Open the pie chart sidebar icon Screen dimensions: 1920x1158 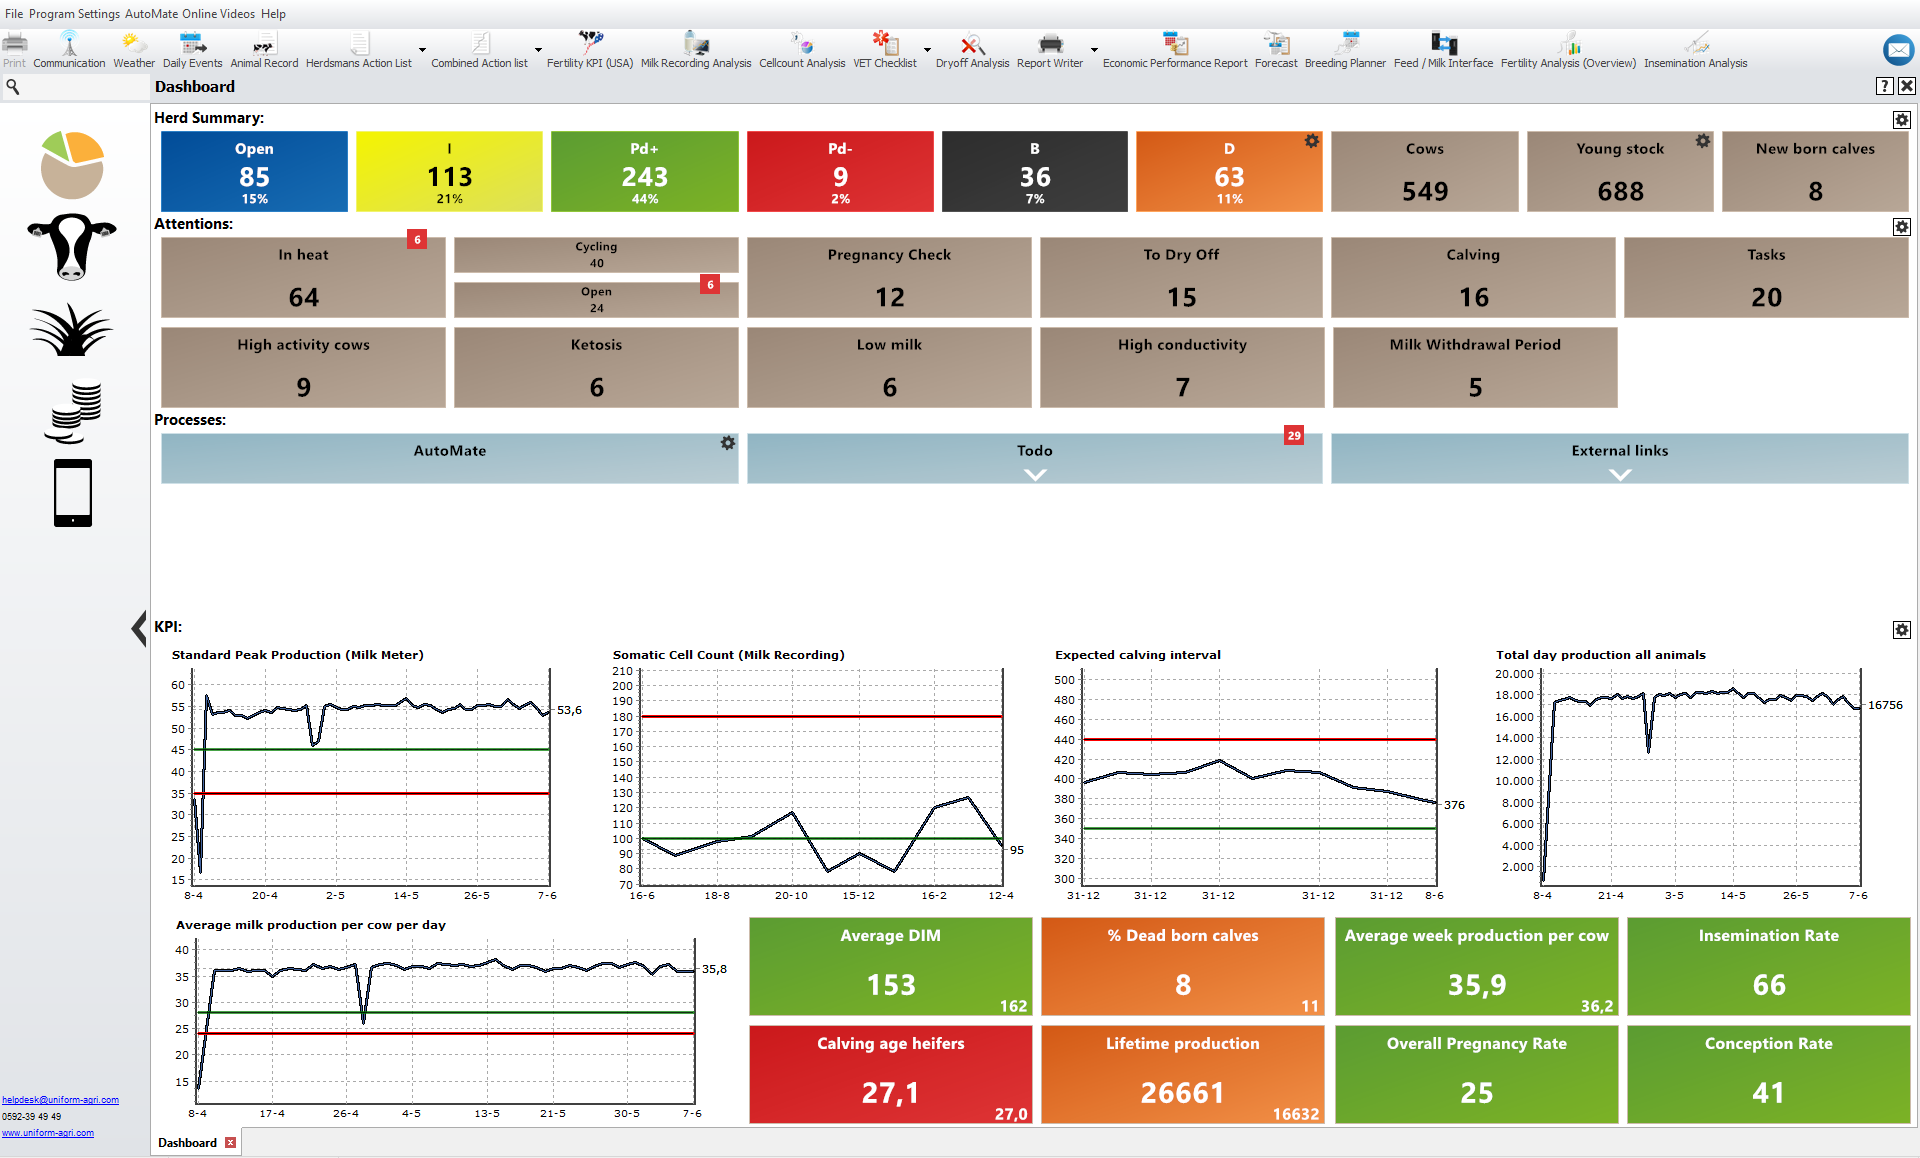[x=72, y=165]
